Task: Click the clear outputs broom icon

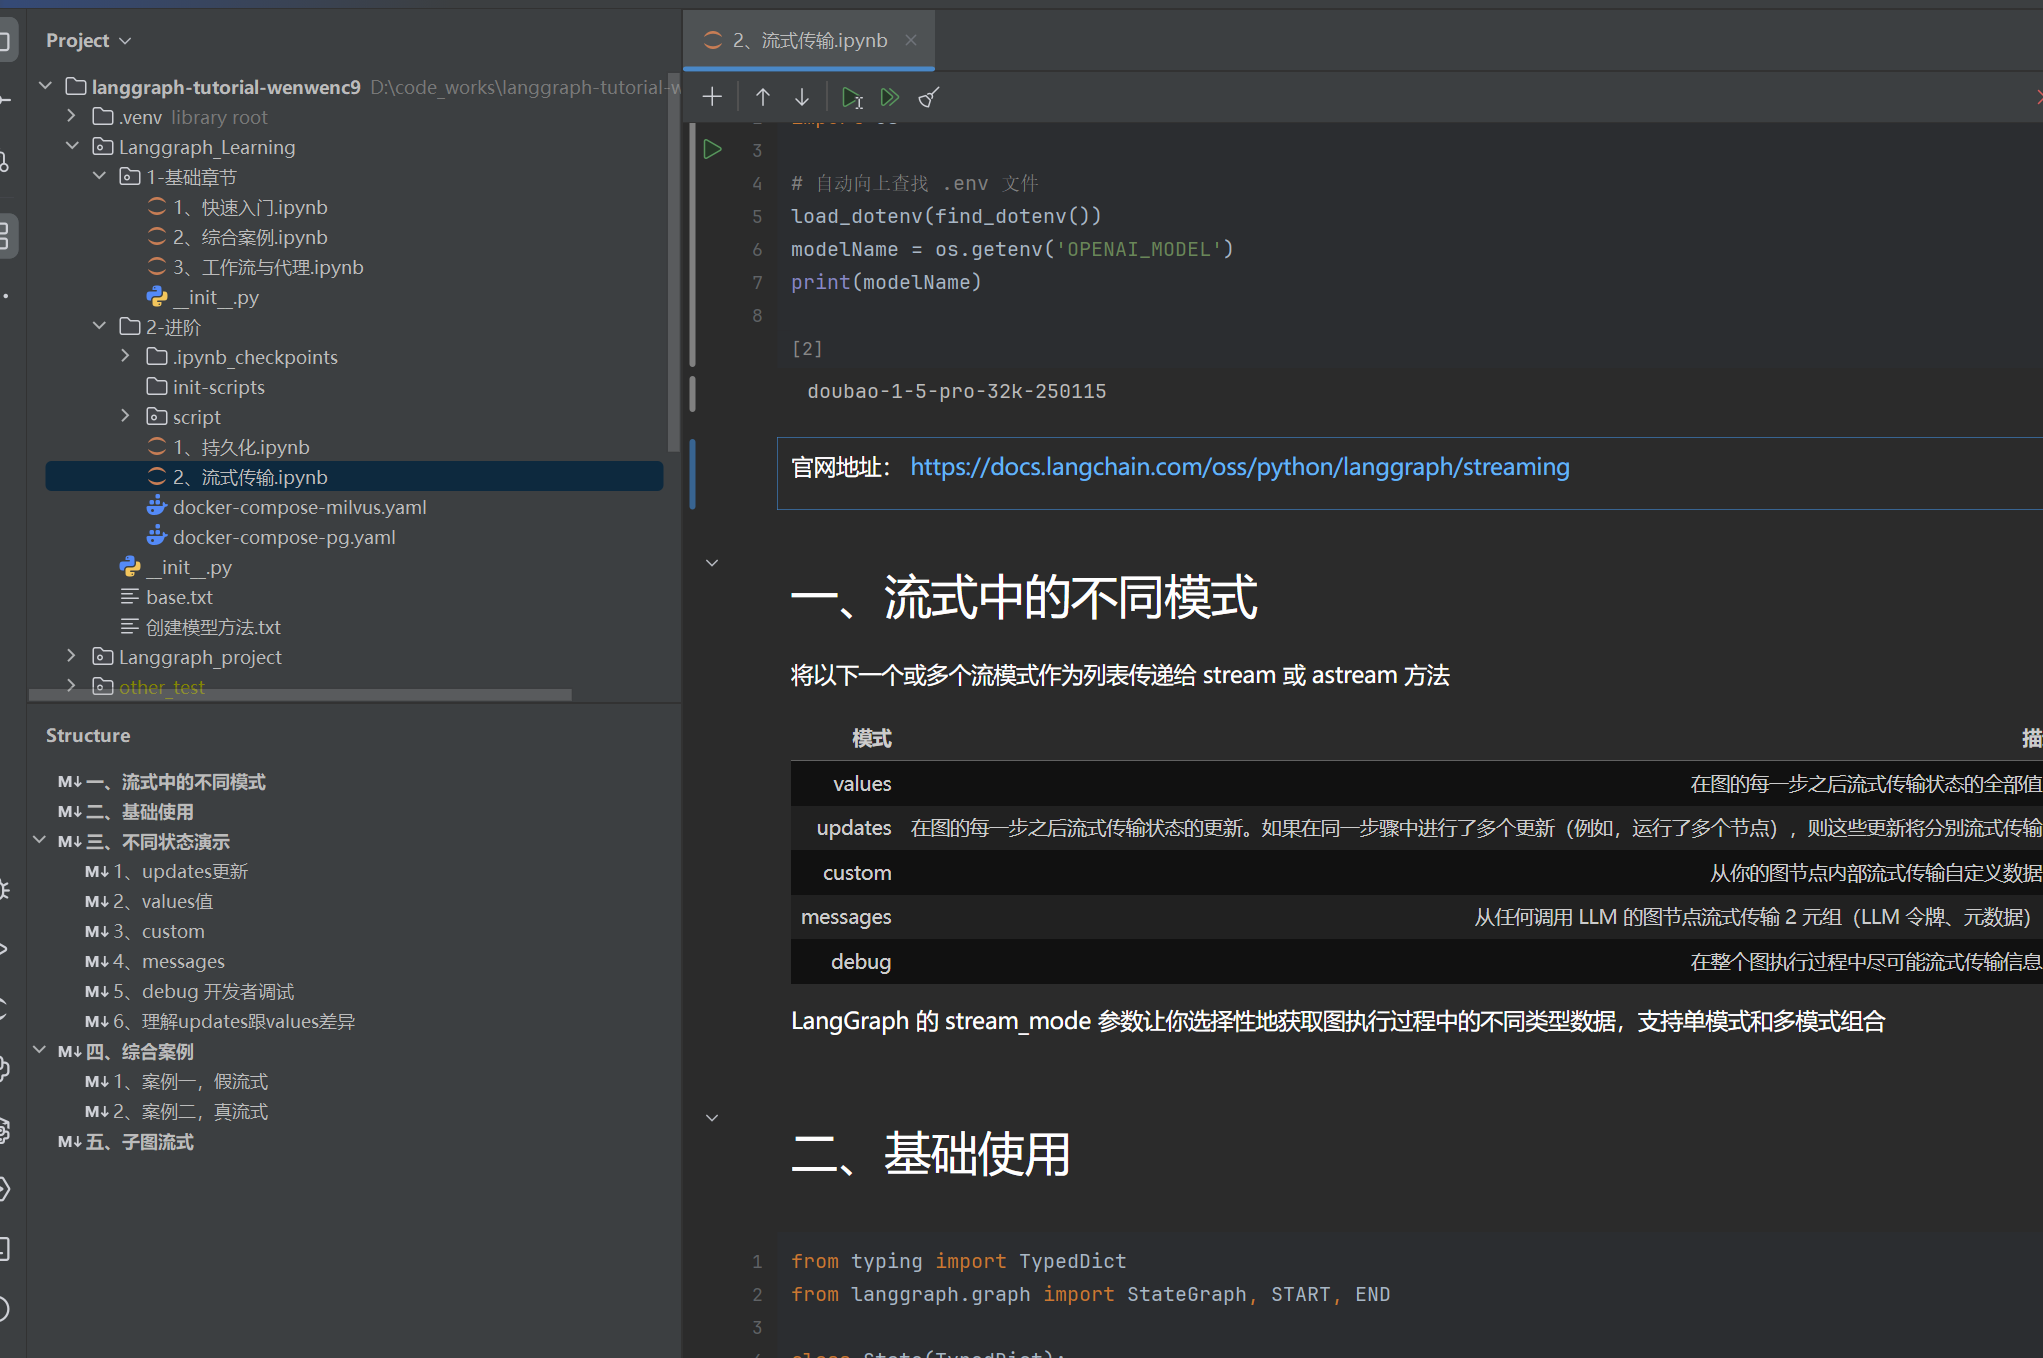Action: pyautogui.click(x=929, y=97)
